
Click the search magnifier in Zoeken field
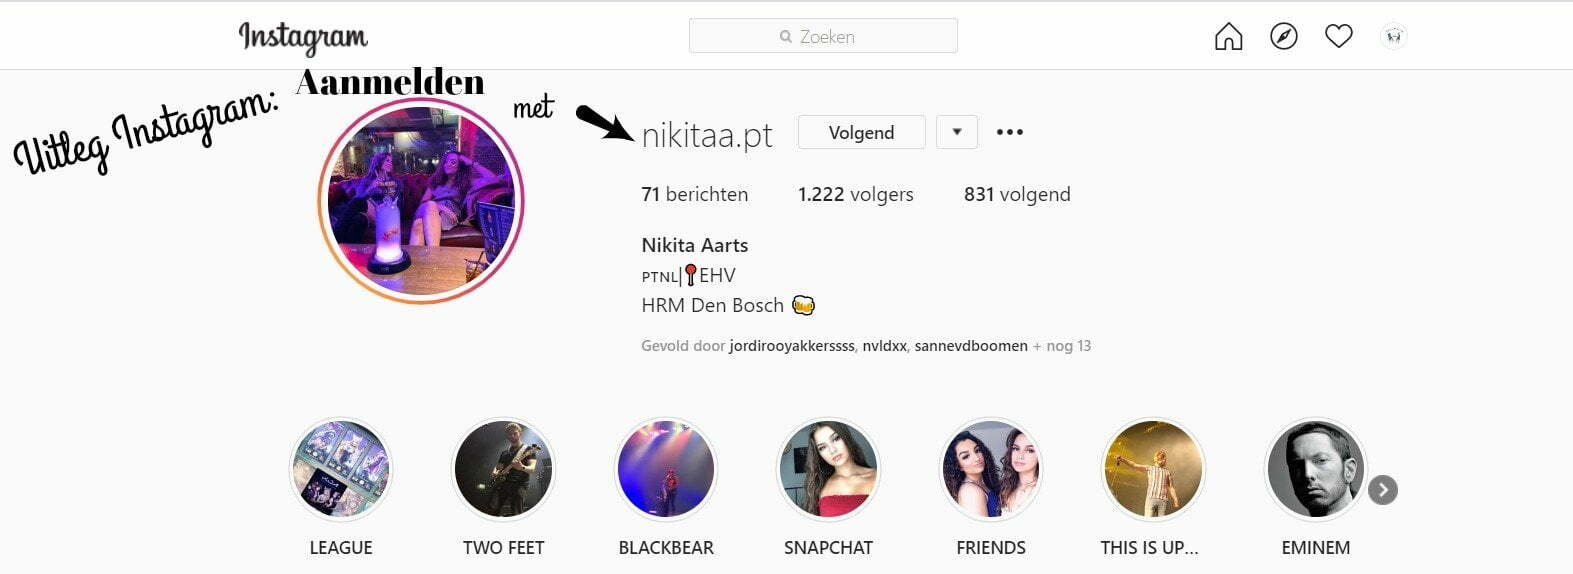coord(786,37)
